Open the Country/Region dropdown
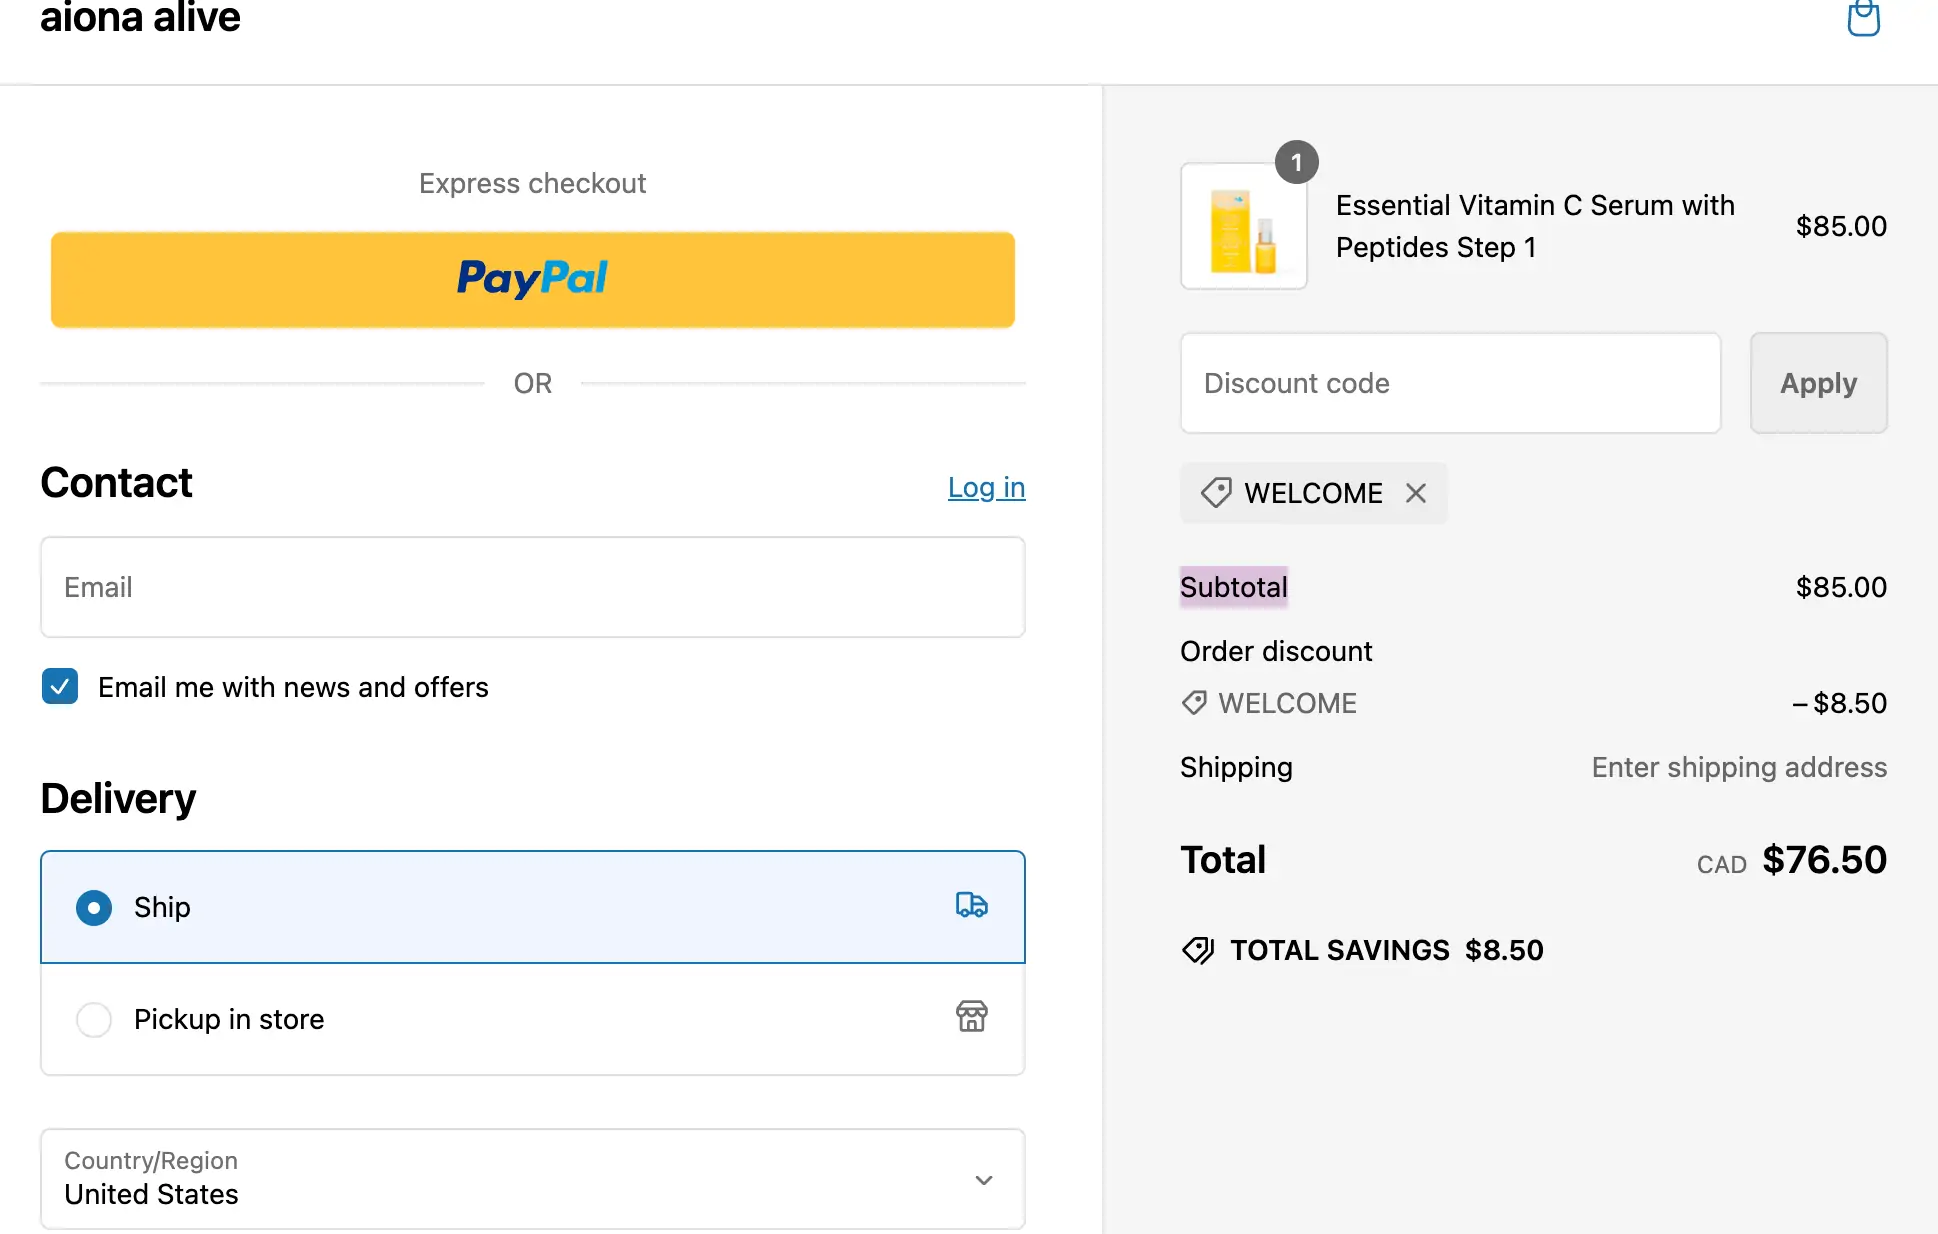 click(x=533, y=1179)
